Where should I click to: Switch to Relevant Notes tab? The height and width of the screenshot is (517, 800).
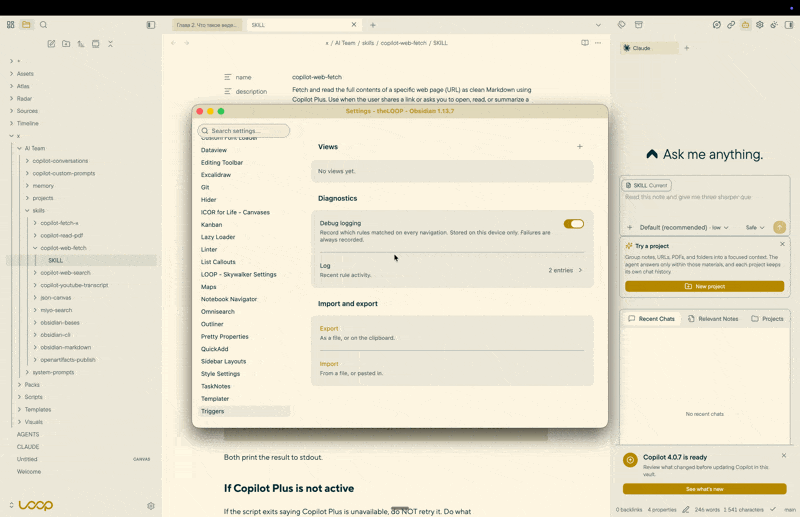713,318
